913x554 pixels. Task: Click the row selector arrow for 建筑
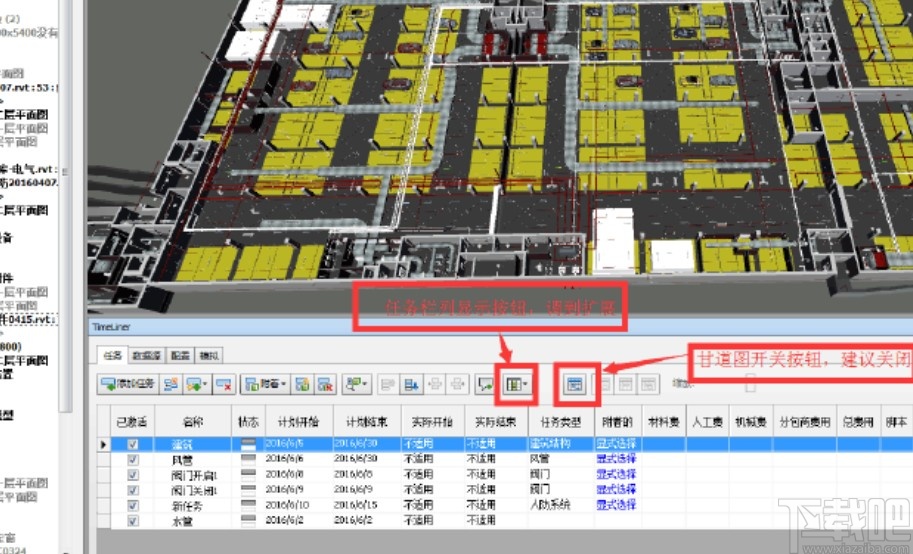pyautogui.click(x=104, y=444)
